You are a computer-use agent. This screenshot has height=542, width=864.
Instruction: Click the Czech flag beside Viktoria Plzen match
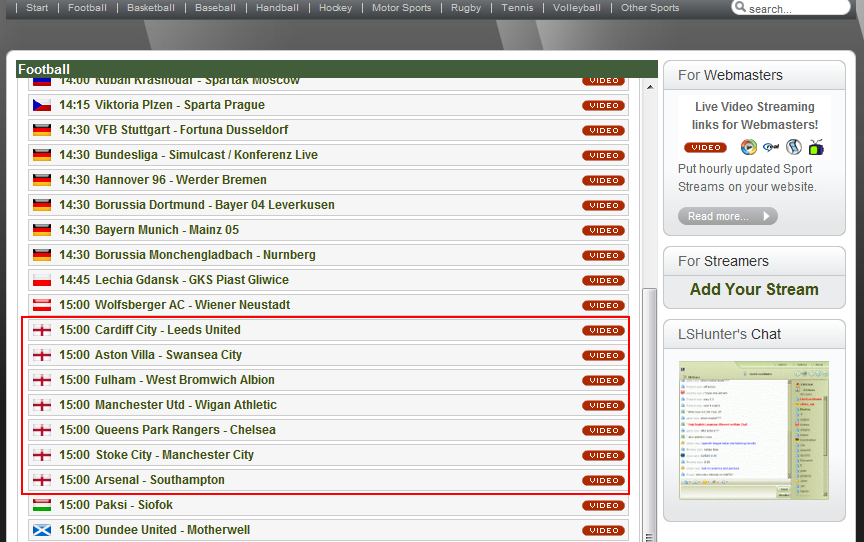[42, 105]
